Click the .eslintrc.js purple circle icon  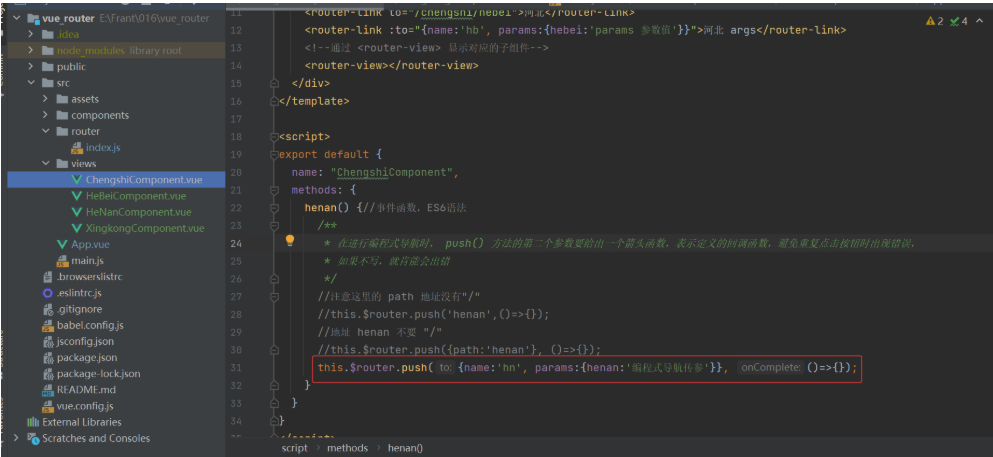[47, 293]
